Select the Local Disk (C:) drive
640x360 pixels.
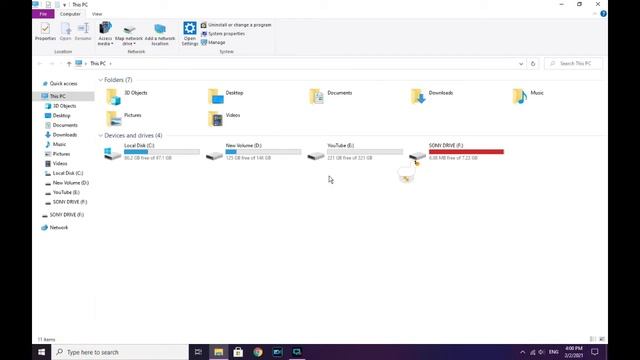152,151
